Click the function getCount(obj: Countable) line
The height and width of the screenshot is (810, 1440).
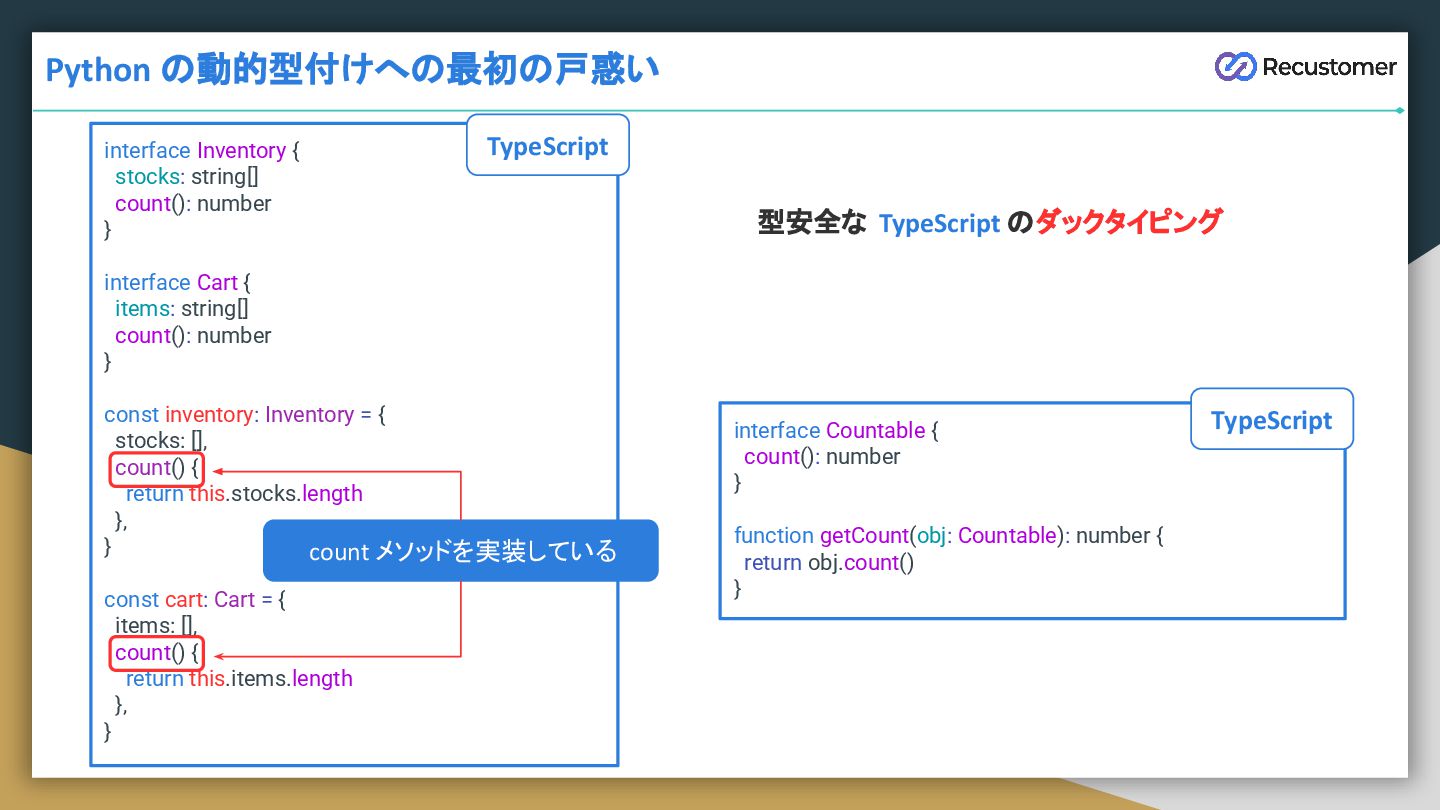tap(949, 536)
